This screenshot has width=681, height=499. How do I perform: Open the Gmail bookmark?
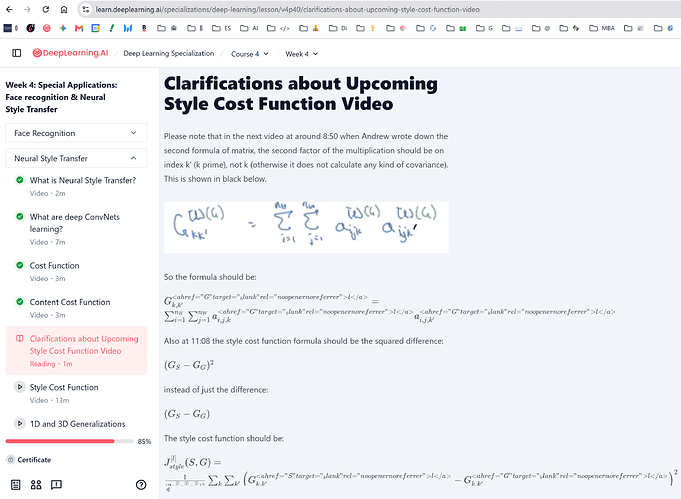[79, 28]
